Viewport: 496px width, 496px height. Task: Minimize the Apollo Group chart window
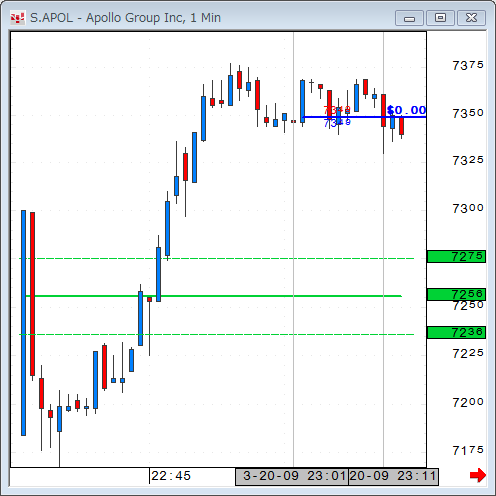coord(409,18)
